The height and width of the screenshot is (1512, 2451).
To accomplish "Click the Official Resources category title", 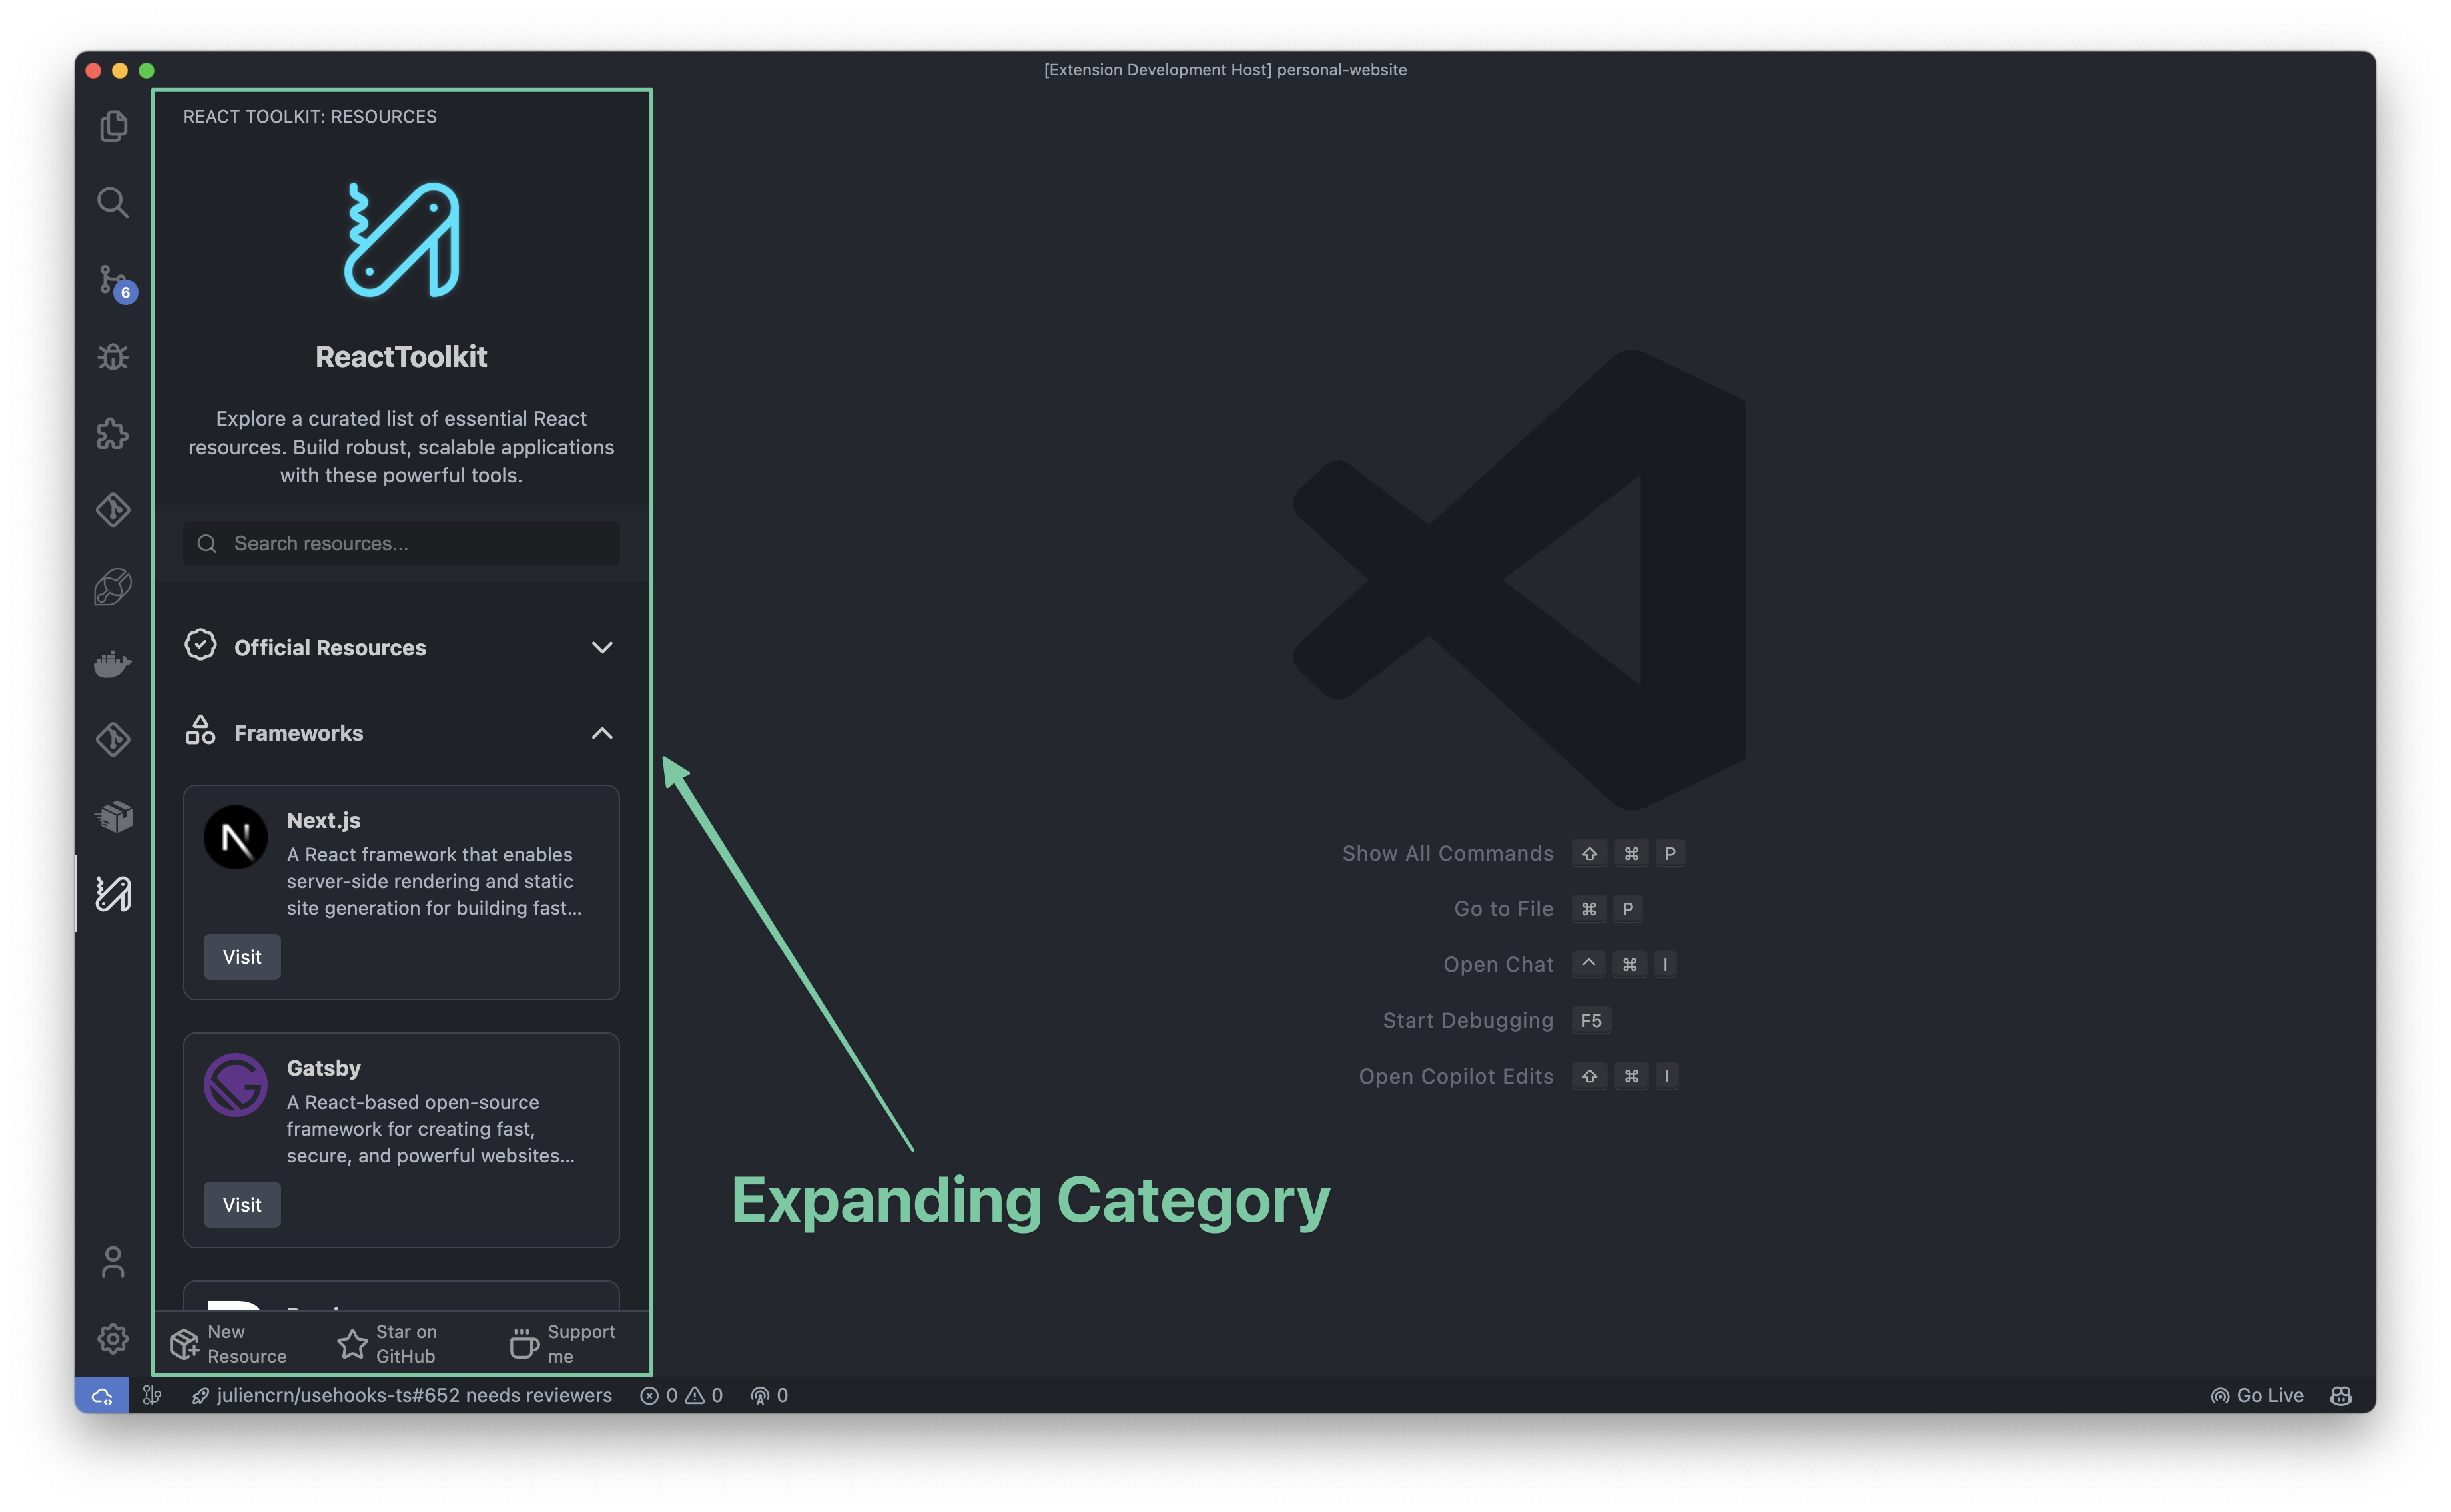I will point(330,647).
